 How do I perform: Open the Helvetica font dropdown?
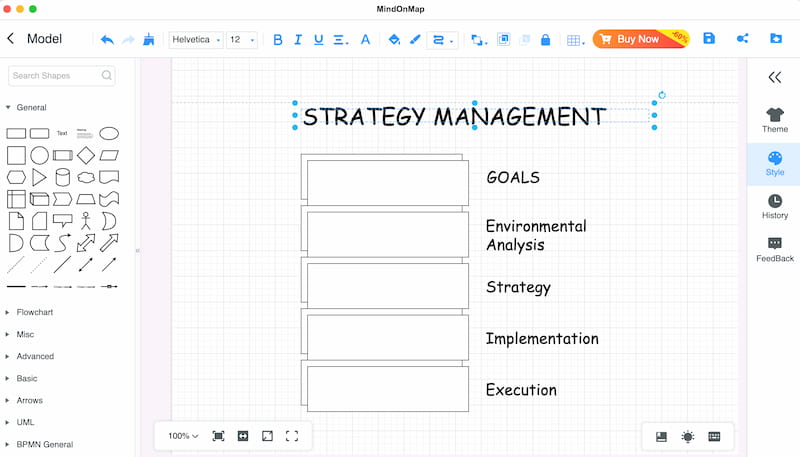pos(196,40)
